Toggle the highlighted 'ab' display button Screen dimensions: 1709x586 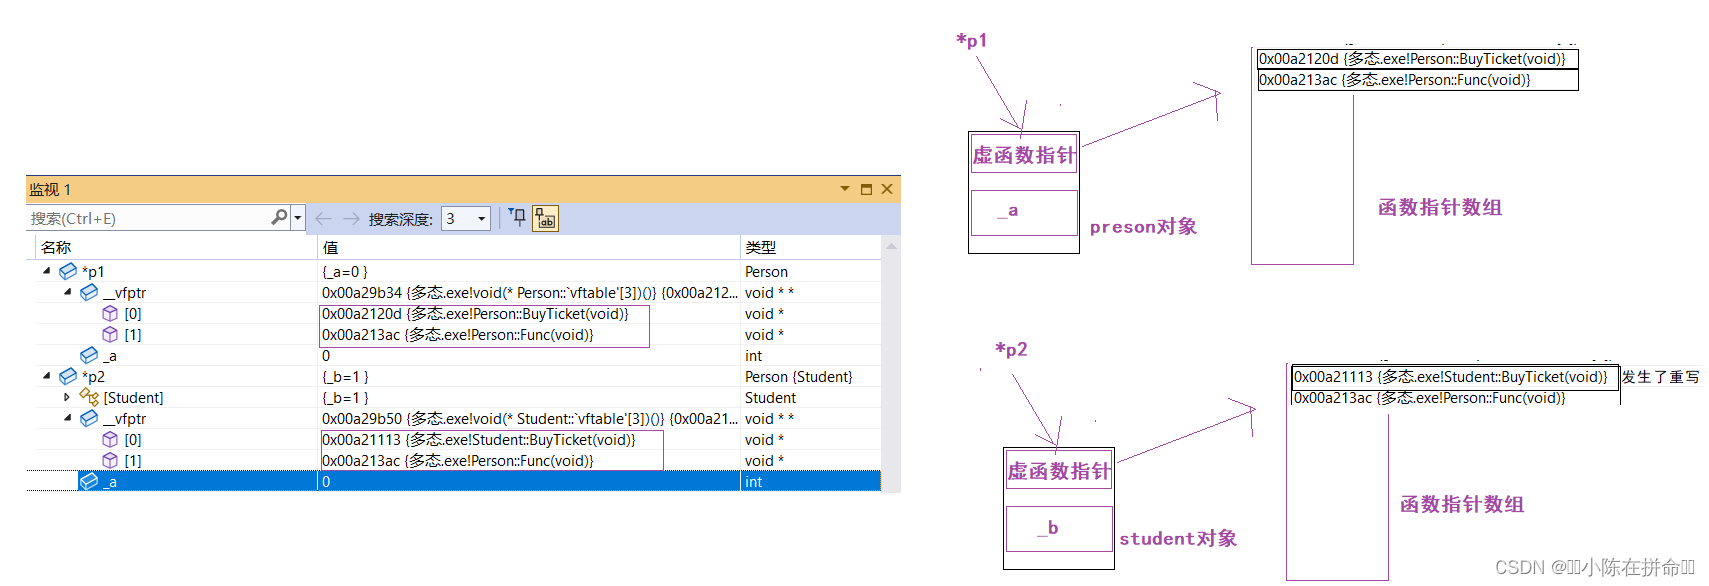coord(545,218)
